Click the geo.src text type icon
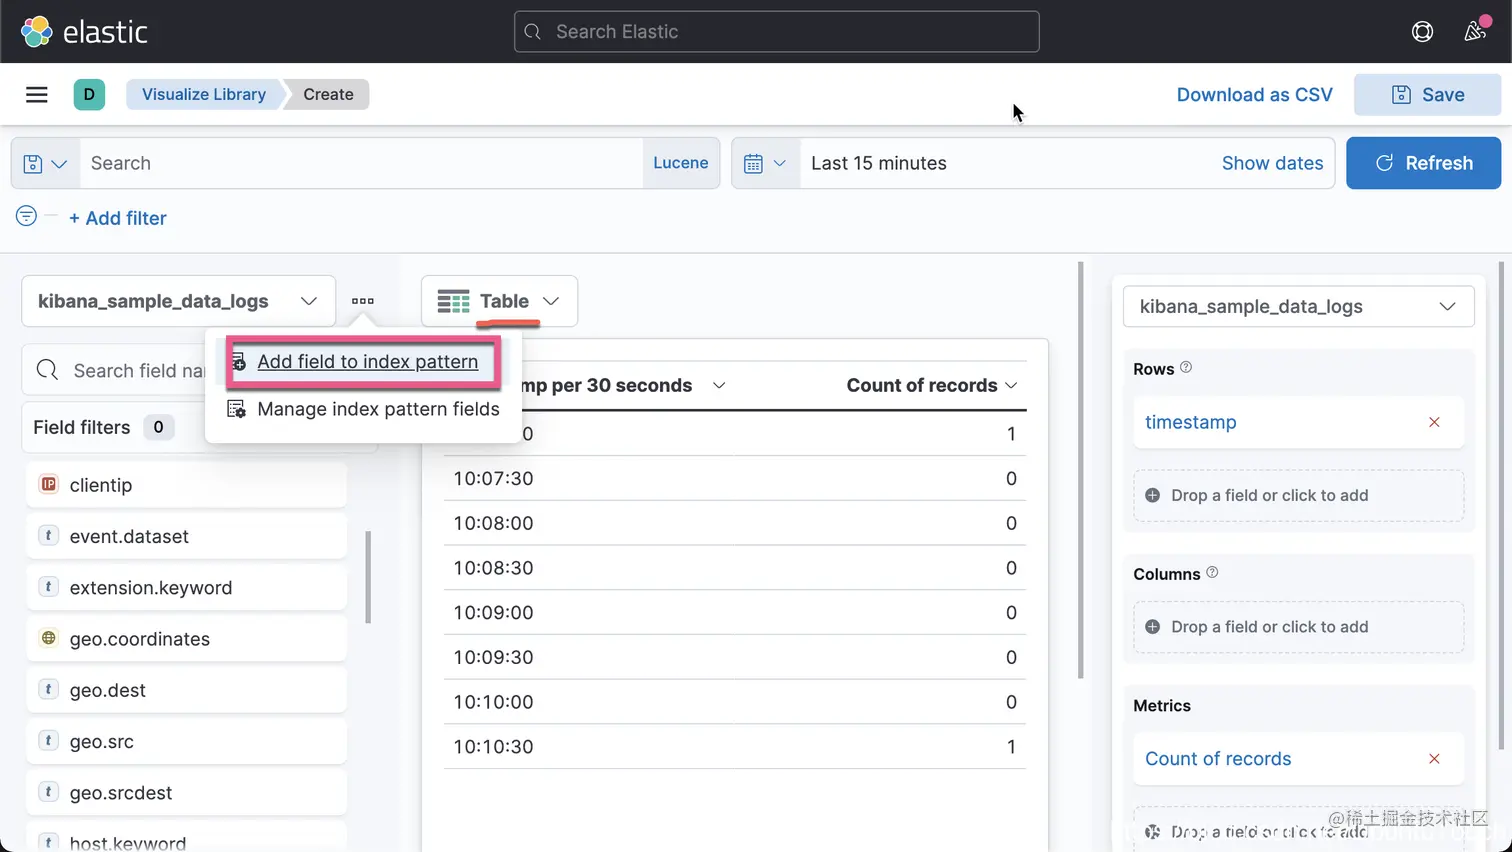Viewport: 1512px width, 852px height. 48,740
